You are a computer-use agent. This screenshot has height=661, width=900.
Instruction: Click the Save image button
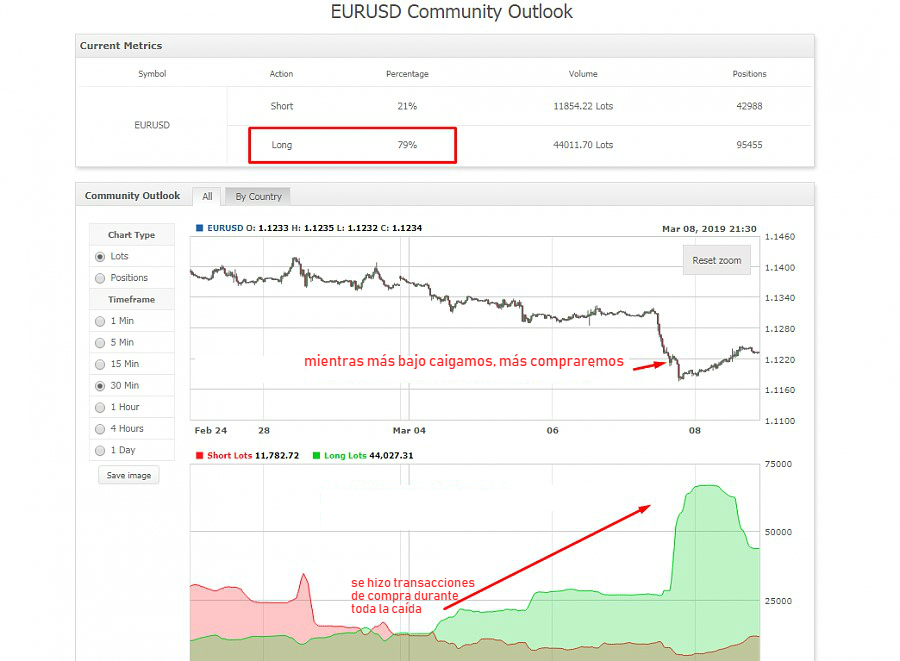128,475
